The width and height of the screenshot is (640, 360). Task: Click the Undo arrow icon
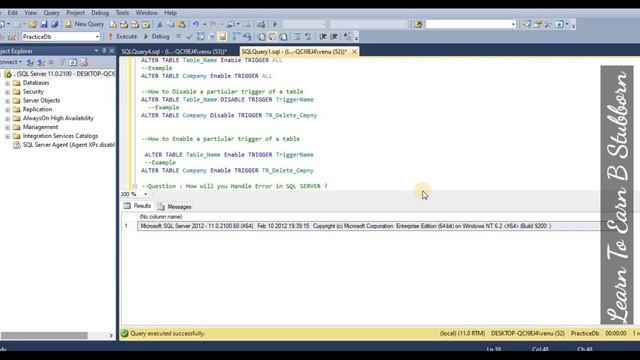point(196,24)
